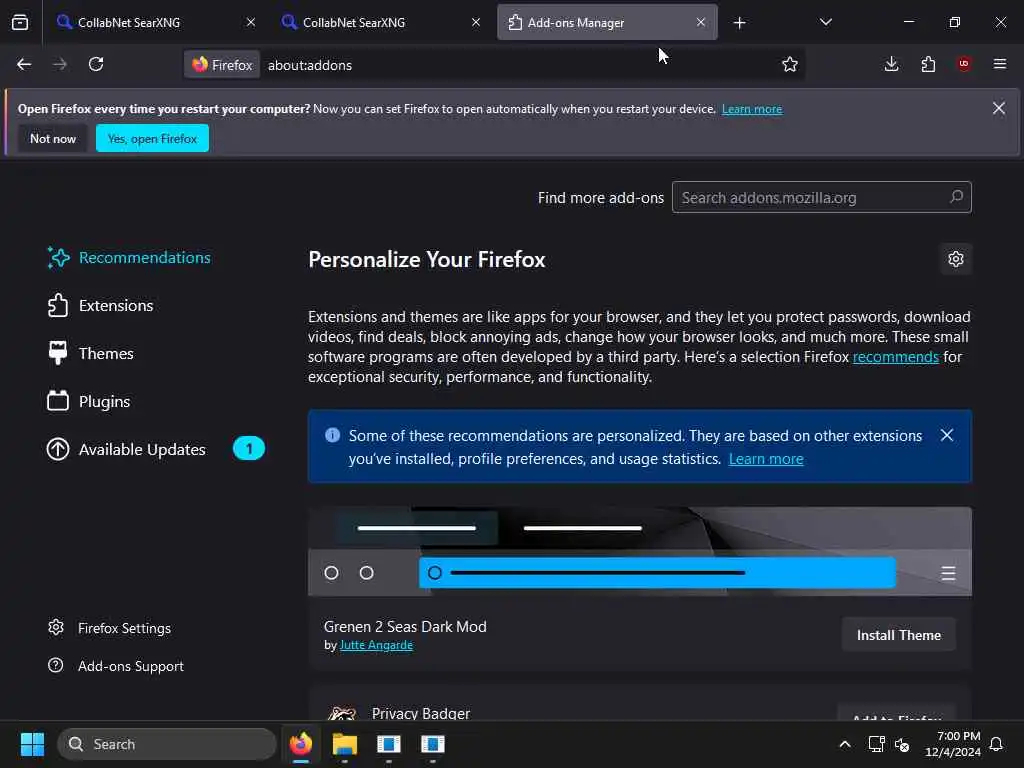1024x768 pixels.
Task: Click the network status tray icon
Action: coord(876,744)
